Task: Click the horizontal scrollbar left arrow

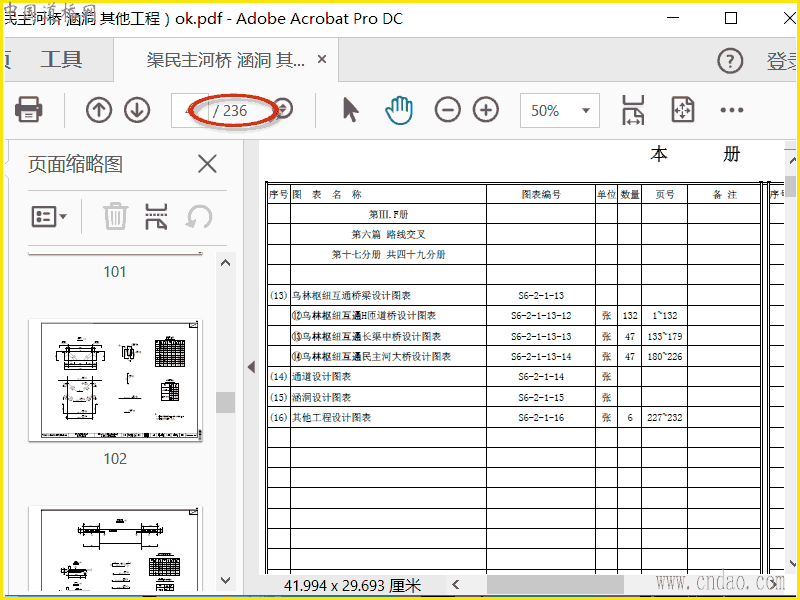Action: (456, 584)
